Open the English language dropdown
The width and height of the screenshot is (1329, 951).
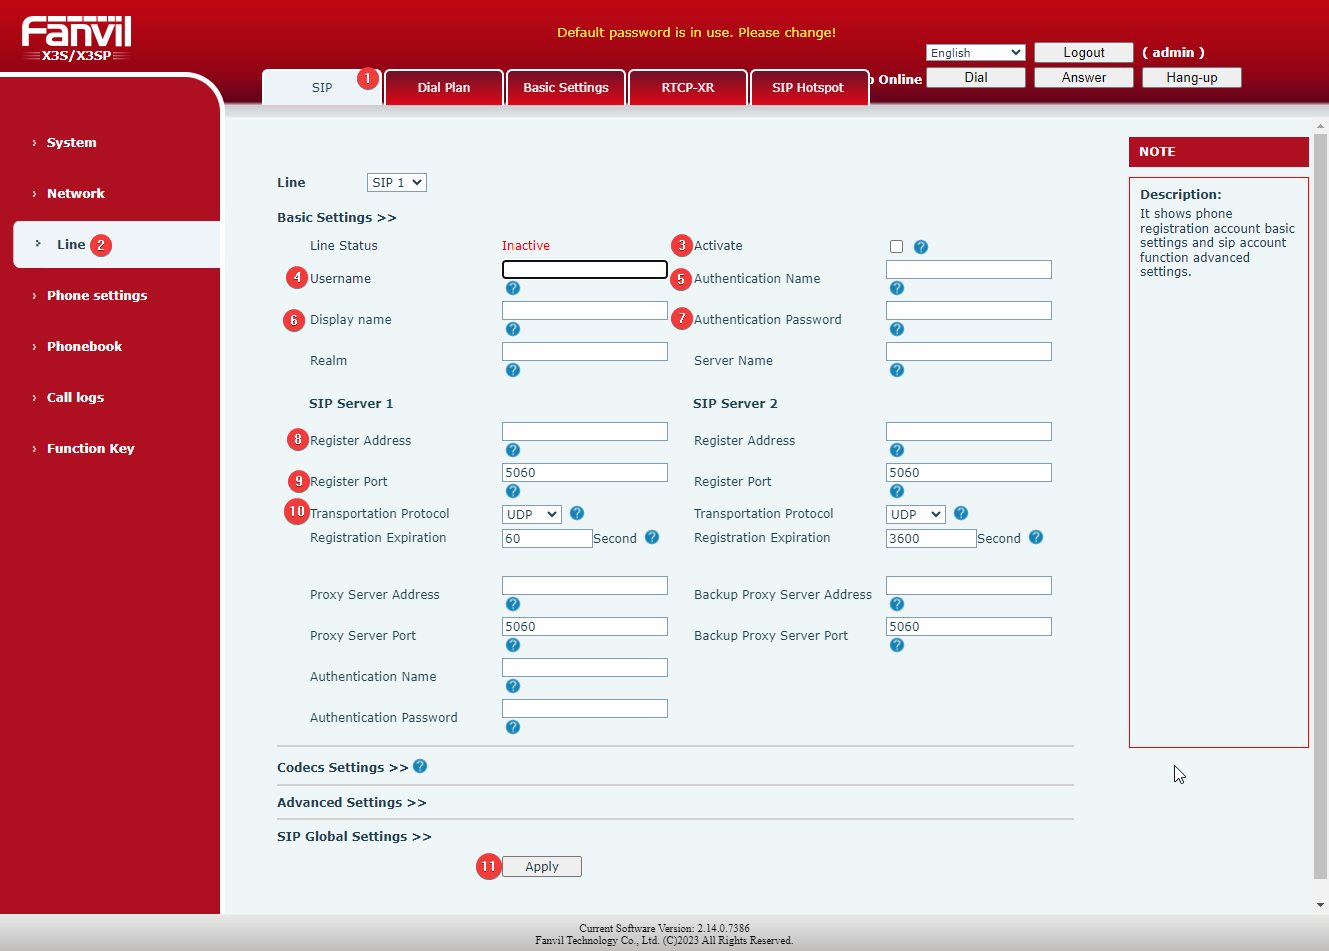(975, 53)
